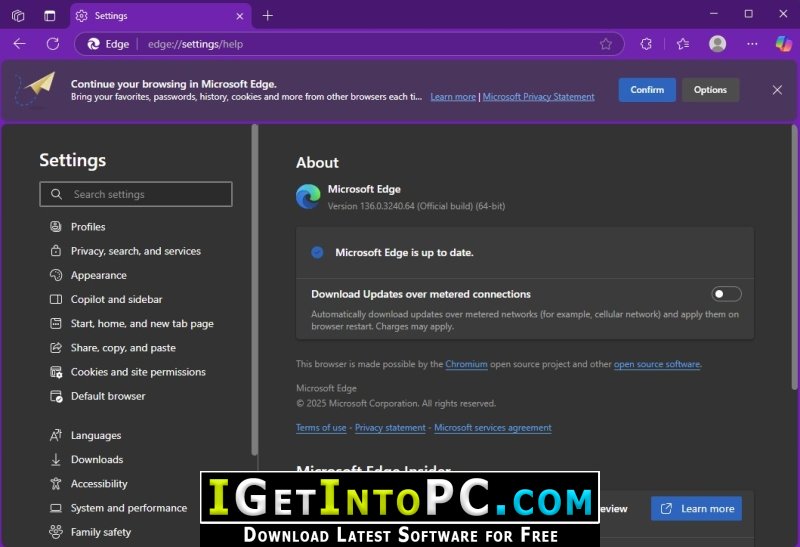Open the open source software link
The height and width of the screenshot is (547, 800).
[657, 364]
